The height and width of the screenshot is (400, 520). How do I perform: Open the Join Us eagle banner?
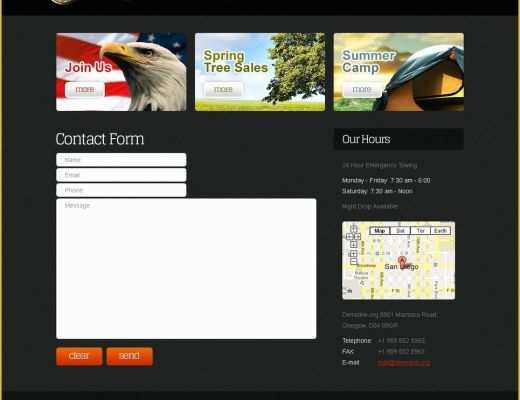(x=121, y=72)
